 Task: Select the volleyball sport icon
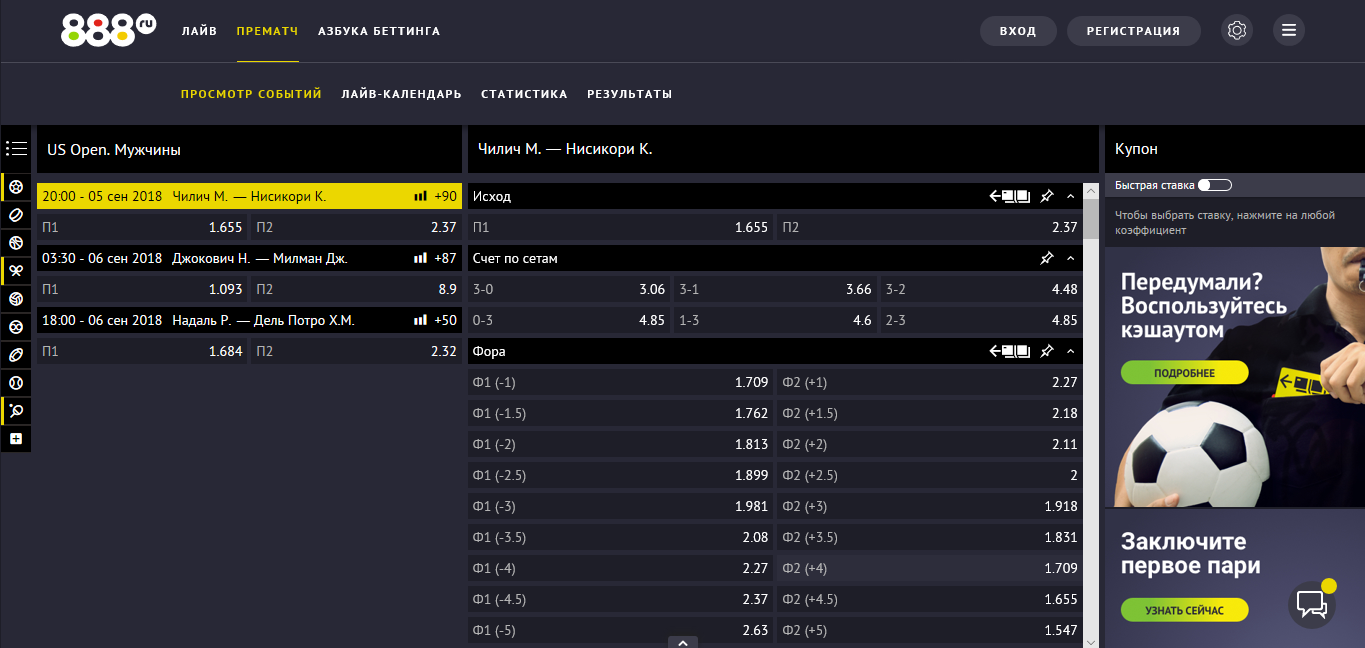click(16, 299)
